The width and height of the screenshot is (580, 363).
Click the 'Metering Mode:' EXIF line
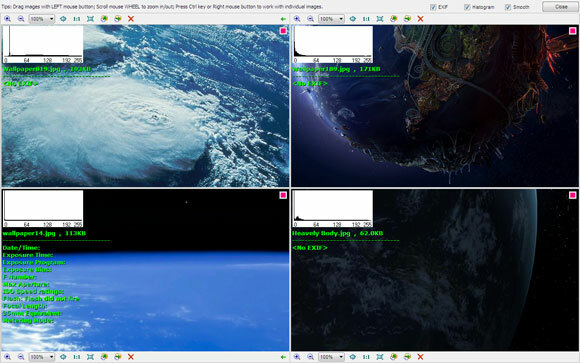click(28, 321)
